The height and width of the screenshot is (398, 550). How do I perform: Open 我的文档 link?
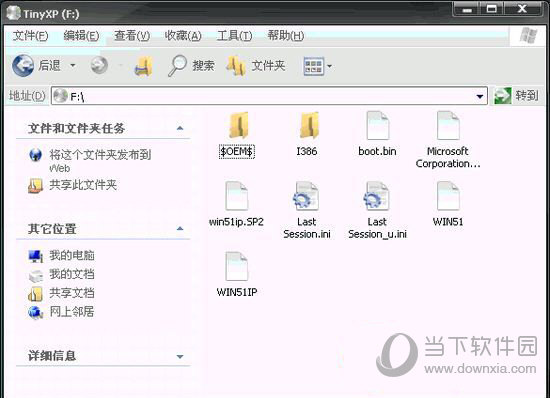(x=72, y=274)
